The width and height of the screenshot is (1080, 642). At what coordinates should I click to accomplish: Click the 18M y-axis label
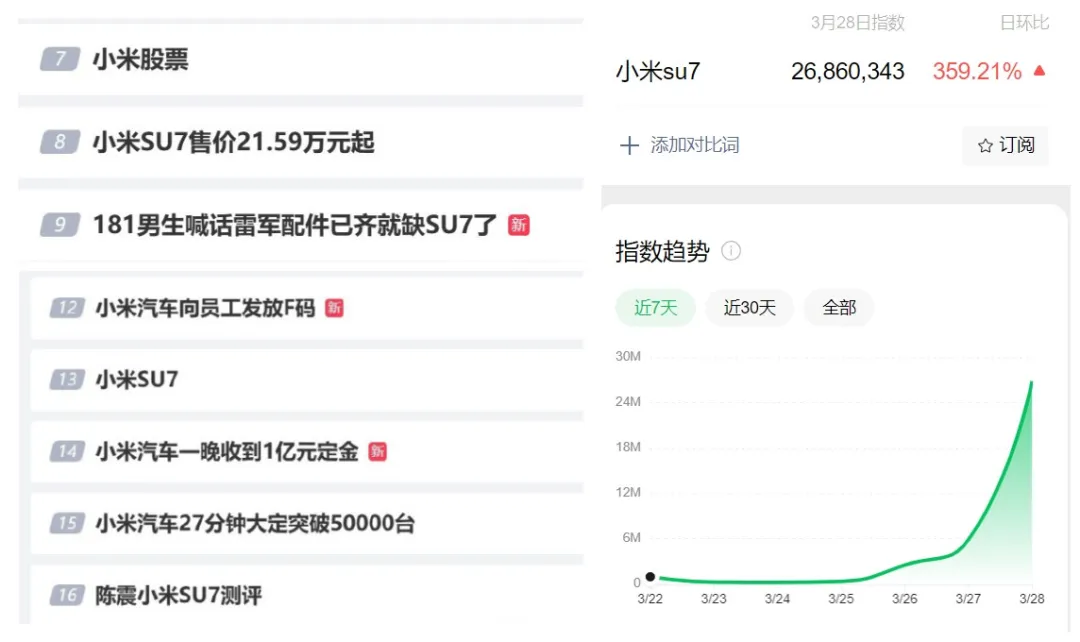click(x=627, y=447)
